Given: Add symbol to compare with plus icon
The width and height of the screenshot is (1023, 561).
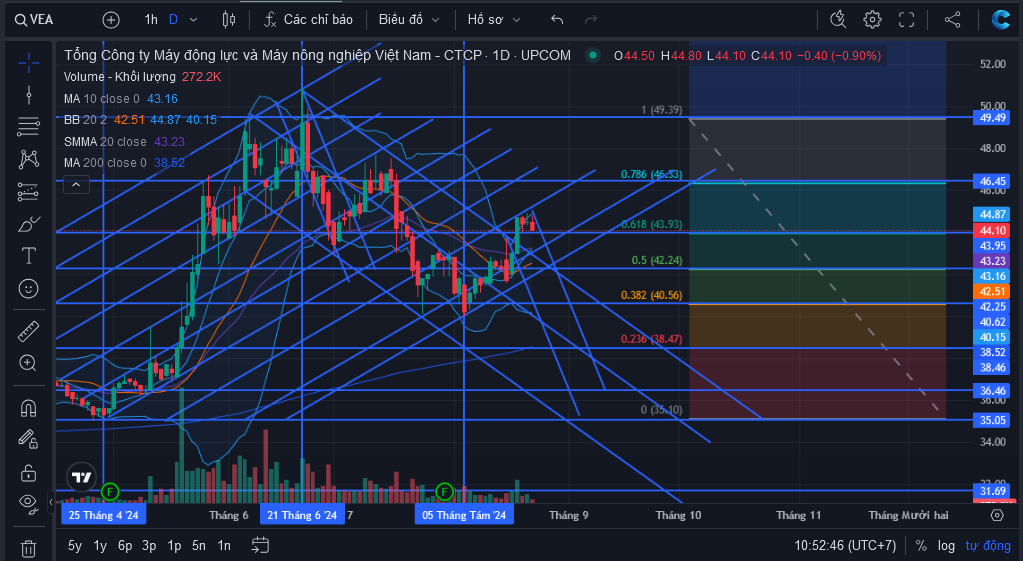Looking at the screenshot, I should point(111,20).
